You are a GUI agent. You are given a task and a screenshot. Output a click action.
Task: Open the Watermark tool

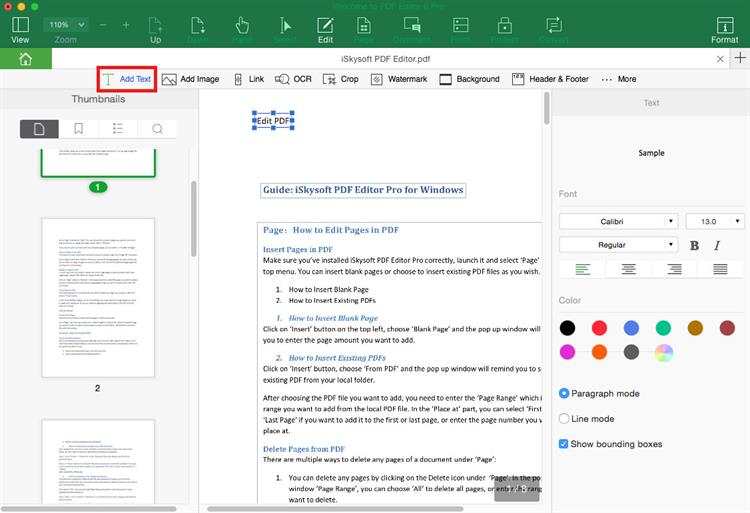click(399, 79)
